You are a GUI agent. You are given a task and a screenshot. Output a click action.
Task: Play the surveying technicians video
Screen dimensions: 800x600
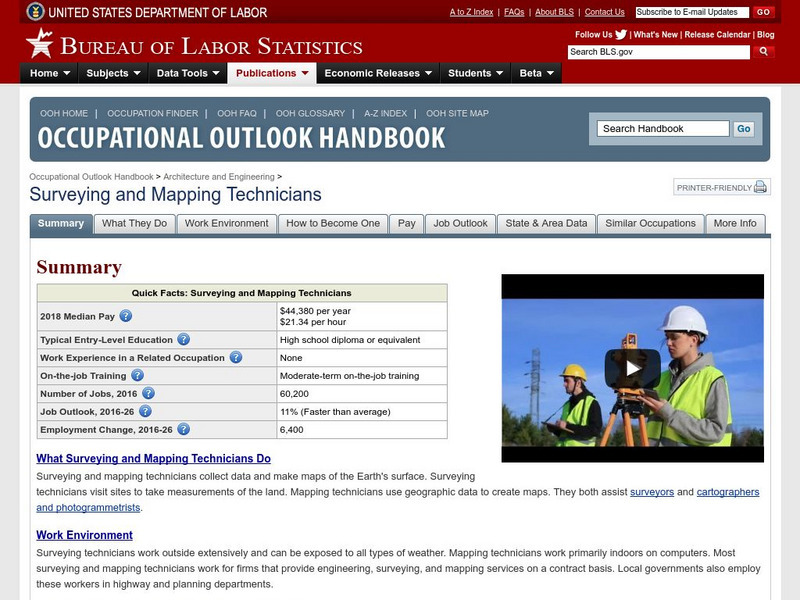click(x=633, y=368)
